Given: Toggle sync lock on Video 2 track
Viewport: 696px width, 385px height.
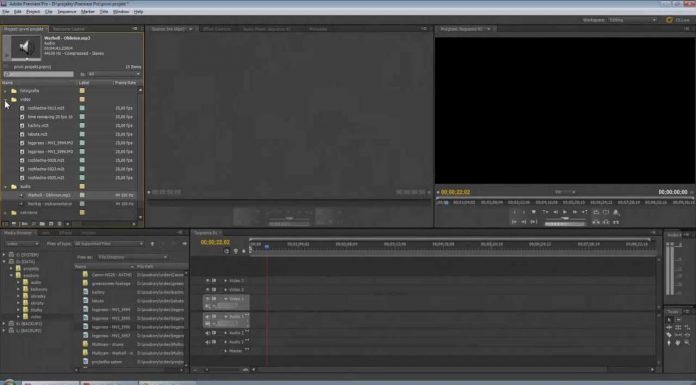Looking at the screenshot, I should 214,290.
